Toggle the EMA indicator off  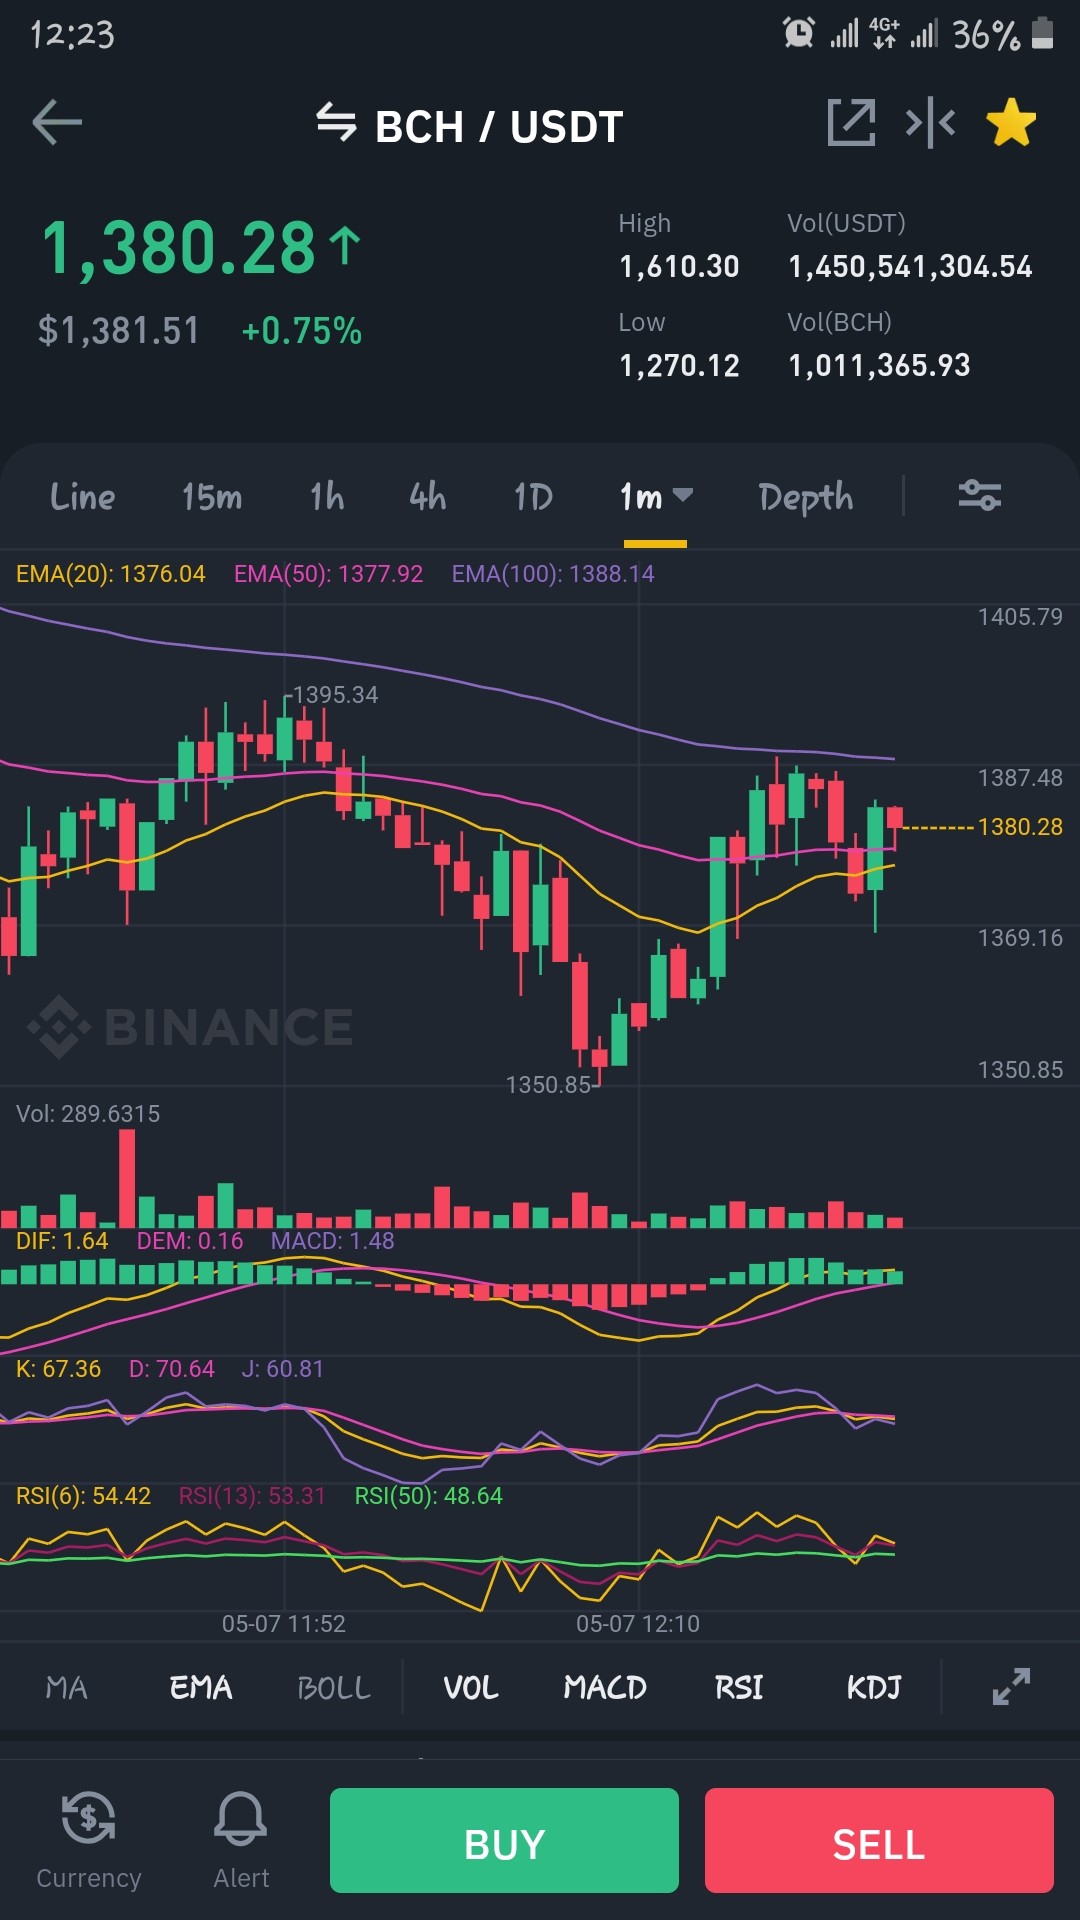201,1688
